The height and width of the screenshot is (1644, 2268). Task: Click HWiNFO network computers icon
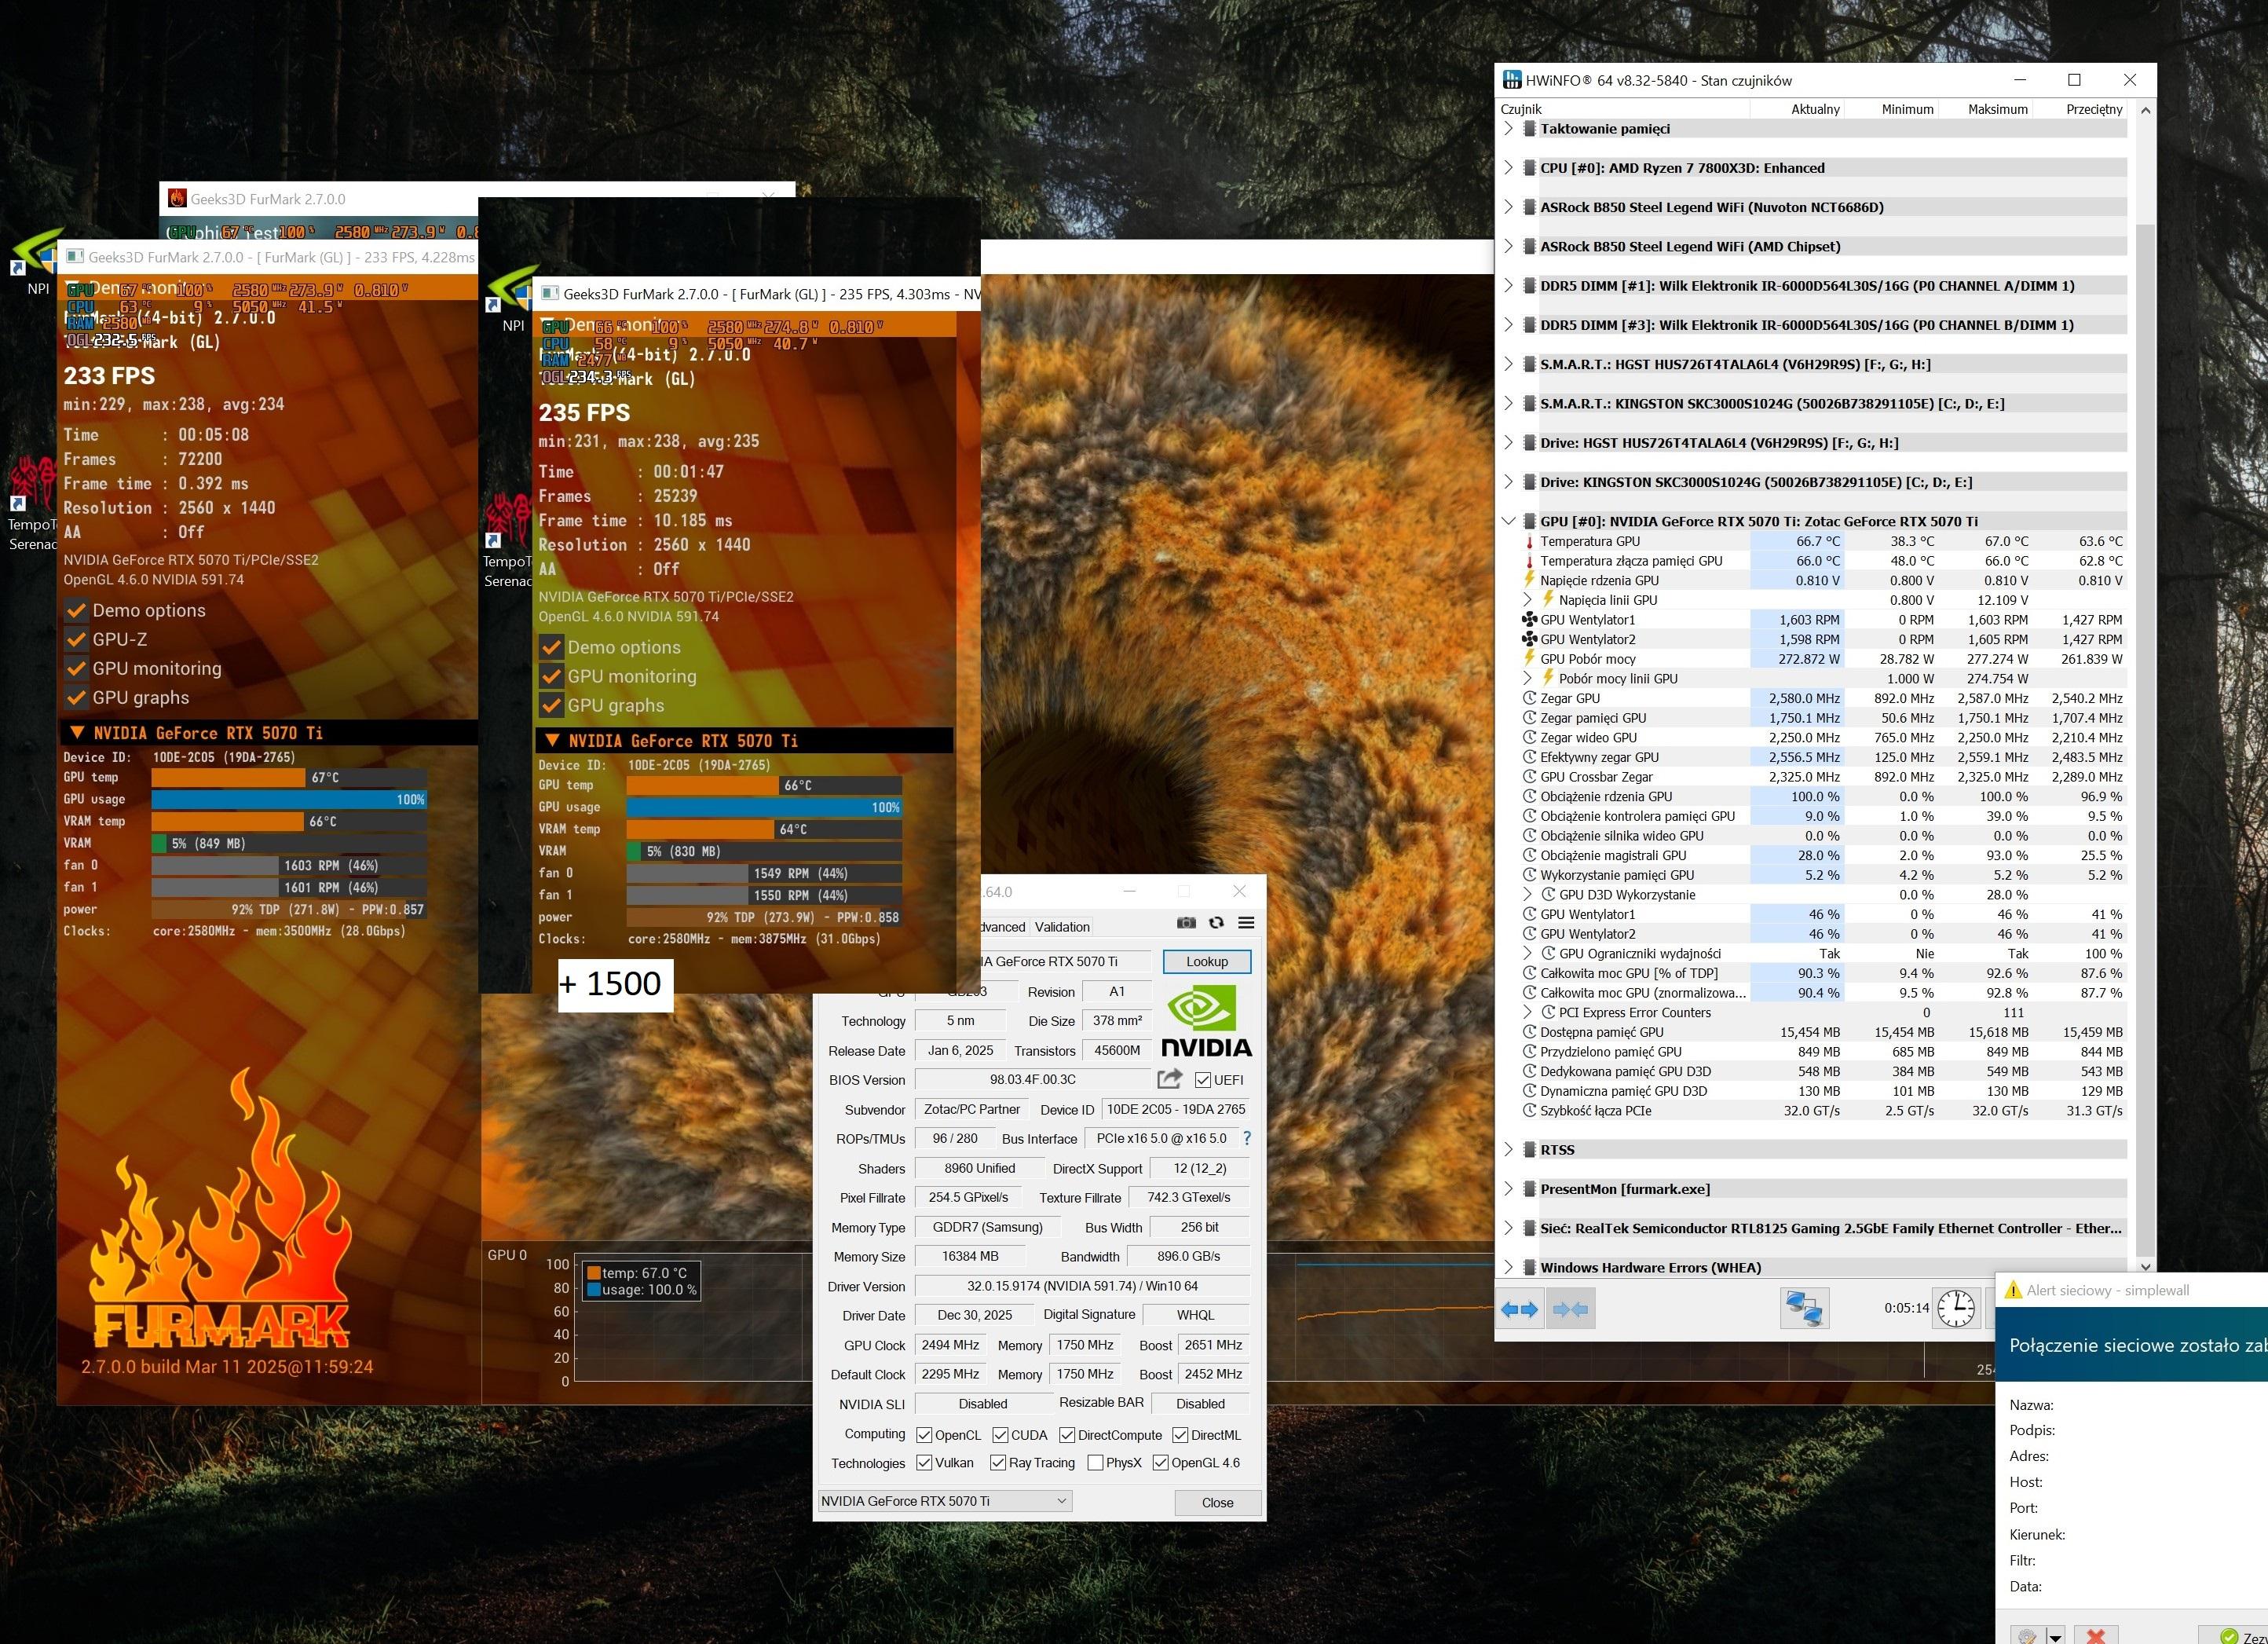(x=1804, y=1309)
